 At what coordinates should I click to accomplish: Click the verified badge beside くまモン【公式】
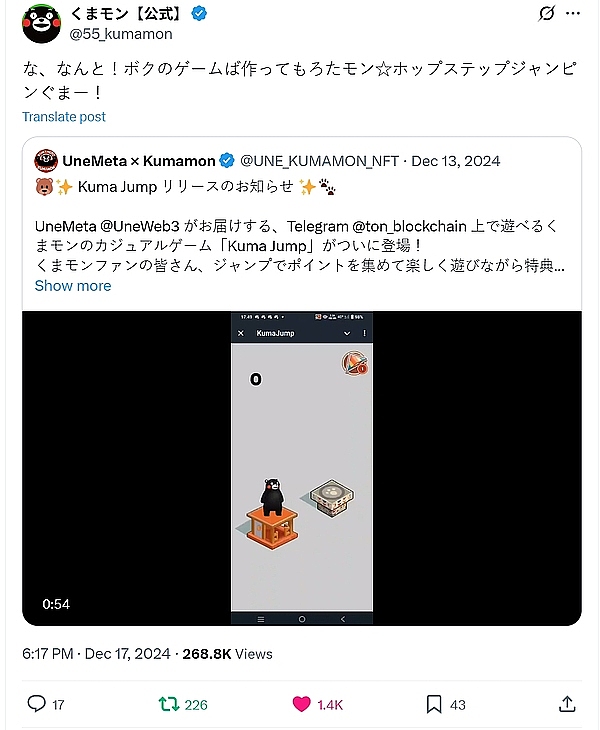click(199, 14)
